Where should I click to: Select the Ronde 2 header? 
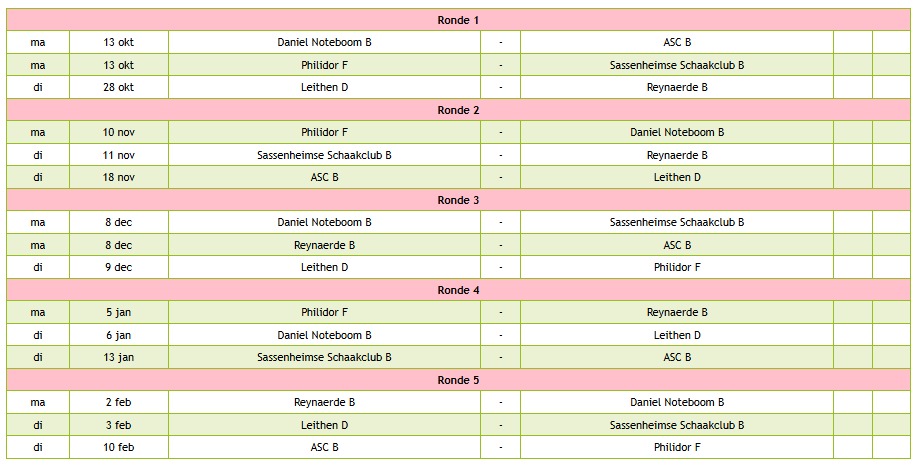[458, 110]
